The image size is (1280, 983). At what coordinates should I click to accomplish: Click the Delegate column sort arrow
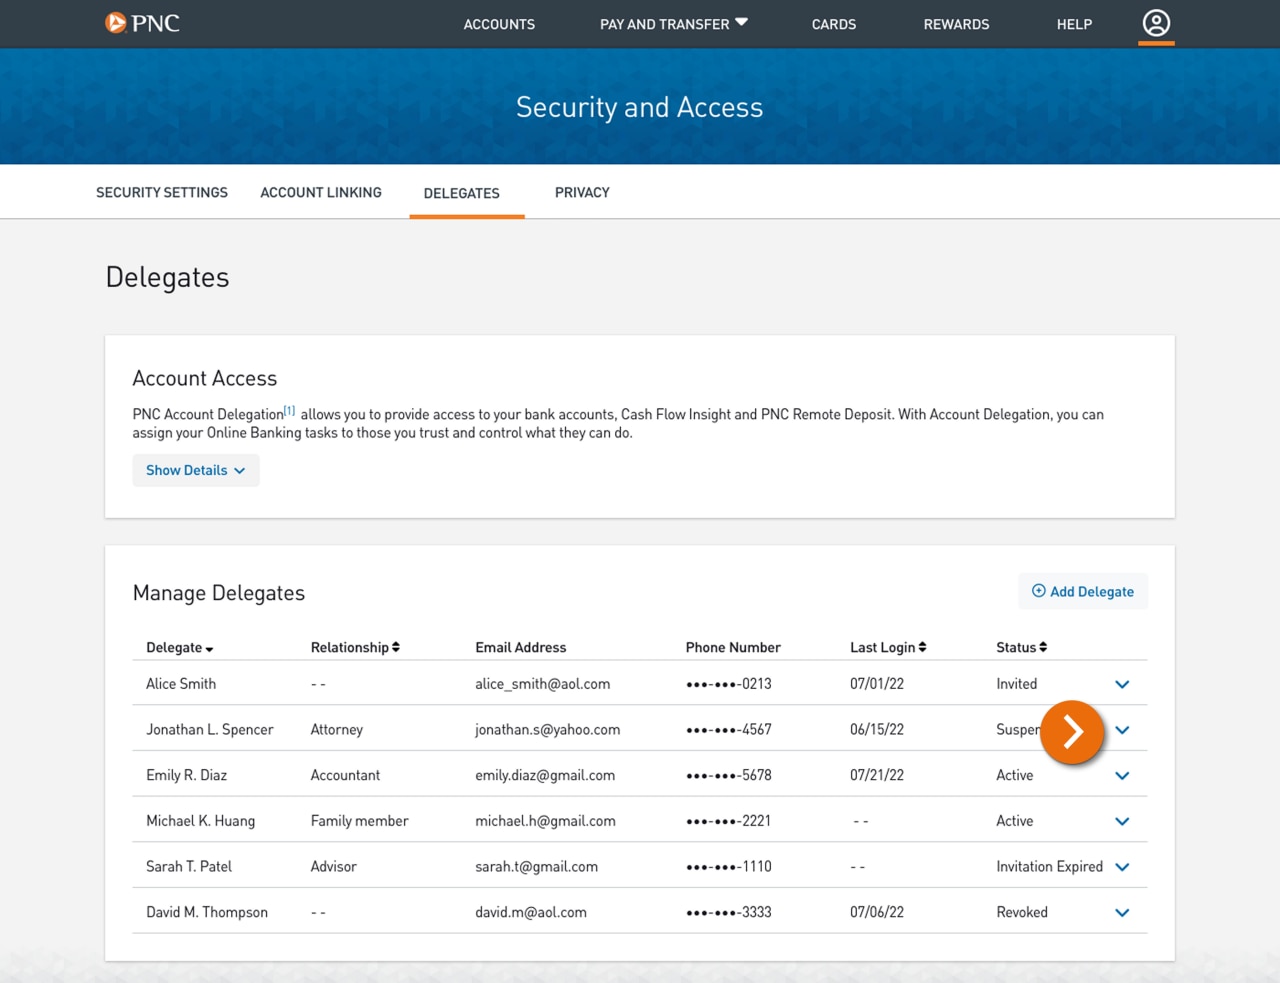[x=208, y=648]
